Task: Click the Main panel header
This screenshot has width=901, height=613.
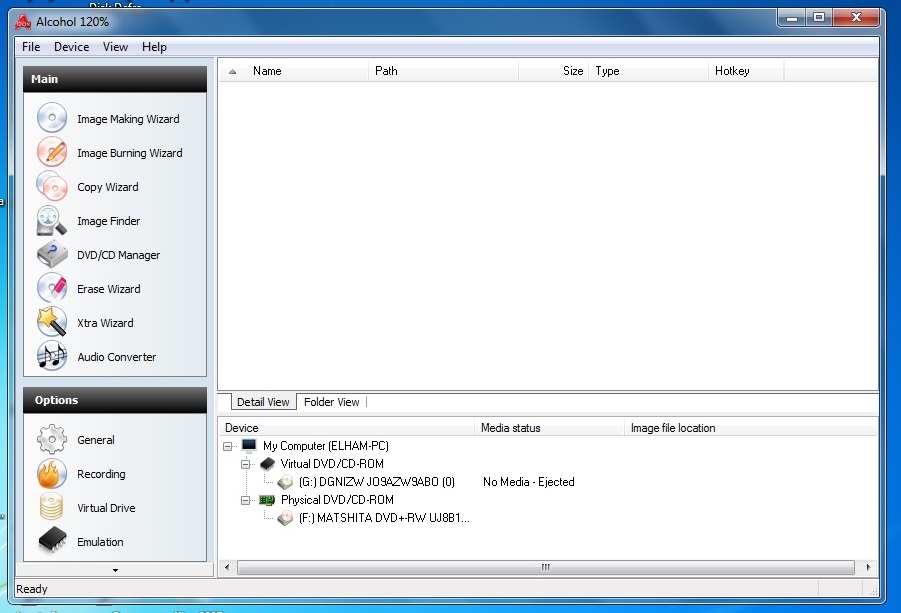Action: 115,79
